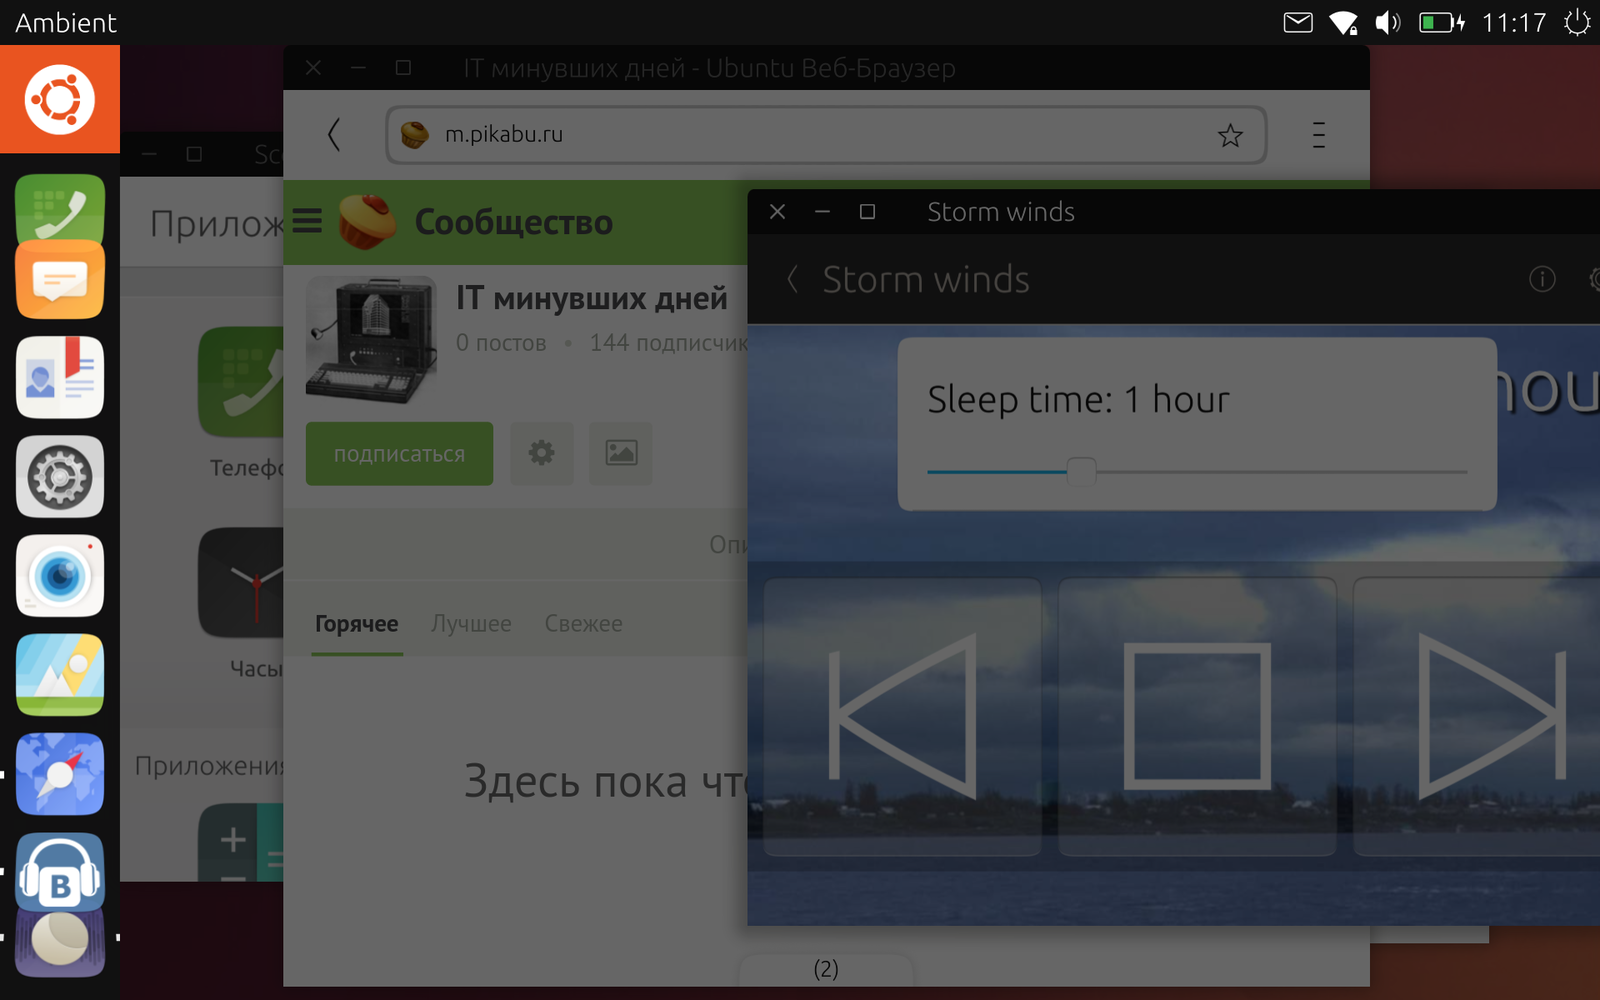The image size is (1600, 1000).
Task: Open the Pikabu hamburger menu
Action: (307, 221)
